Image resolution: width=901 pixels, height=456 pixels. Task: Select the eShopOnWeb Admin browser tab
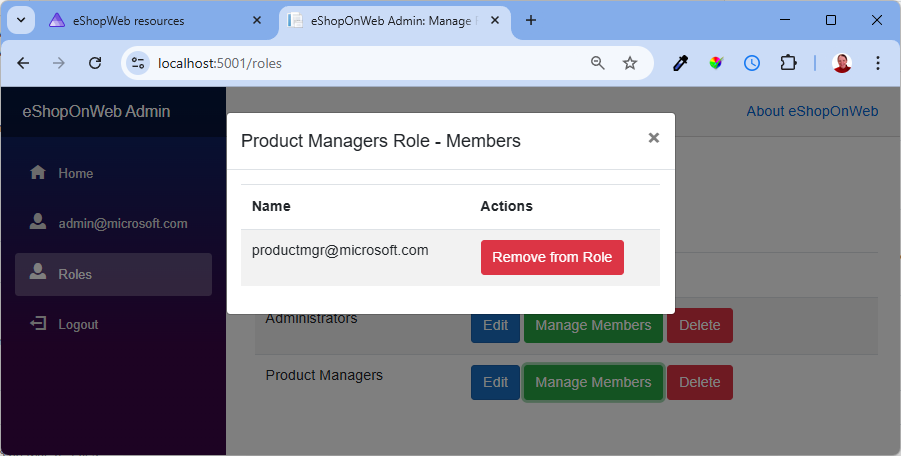[x=394, y=21]
